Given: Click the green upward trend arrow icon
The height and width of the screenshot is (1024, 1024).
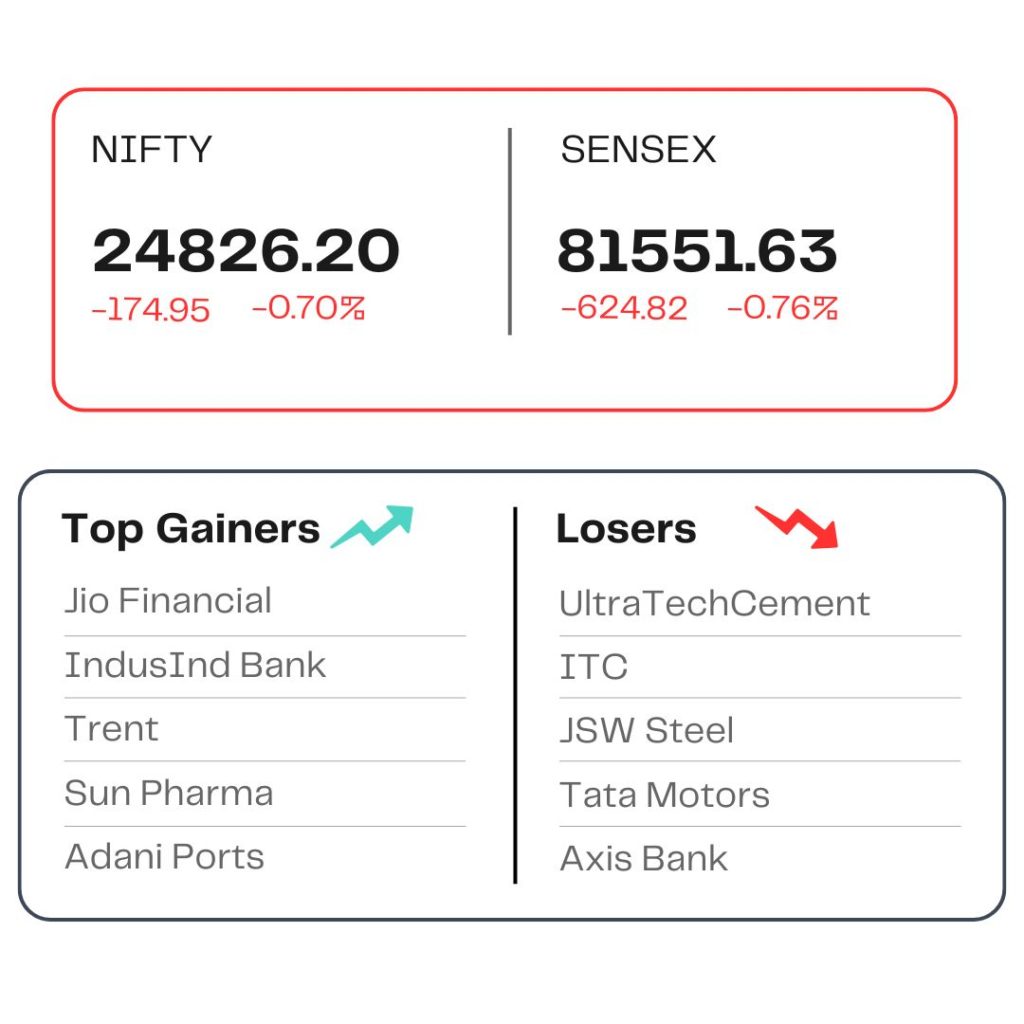Looking at the screenshot, I should pyautogui.click(x=372, y=526).
